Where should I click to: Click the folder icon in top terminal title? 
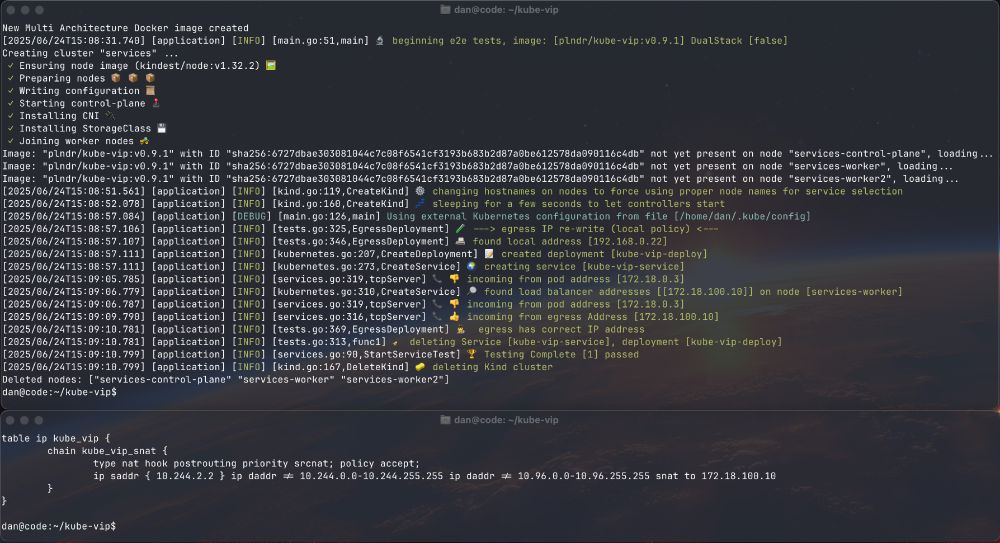click(x=445, y=10)
